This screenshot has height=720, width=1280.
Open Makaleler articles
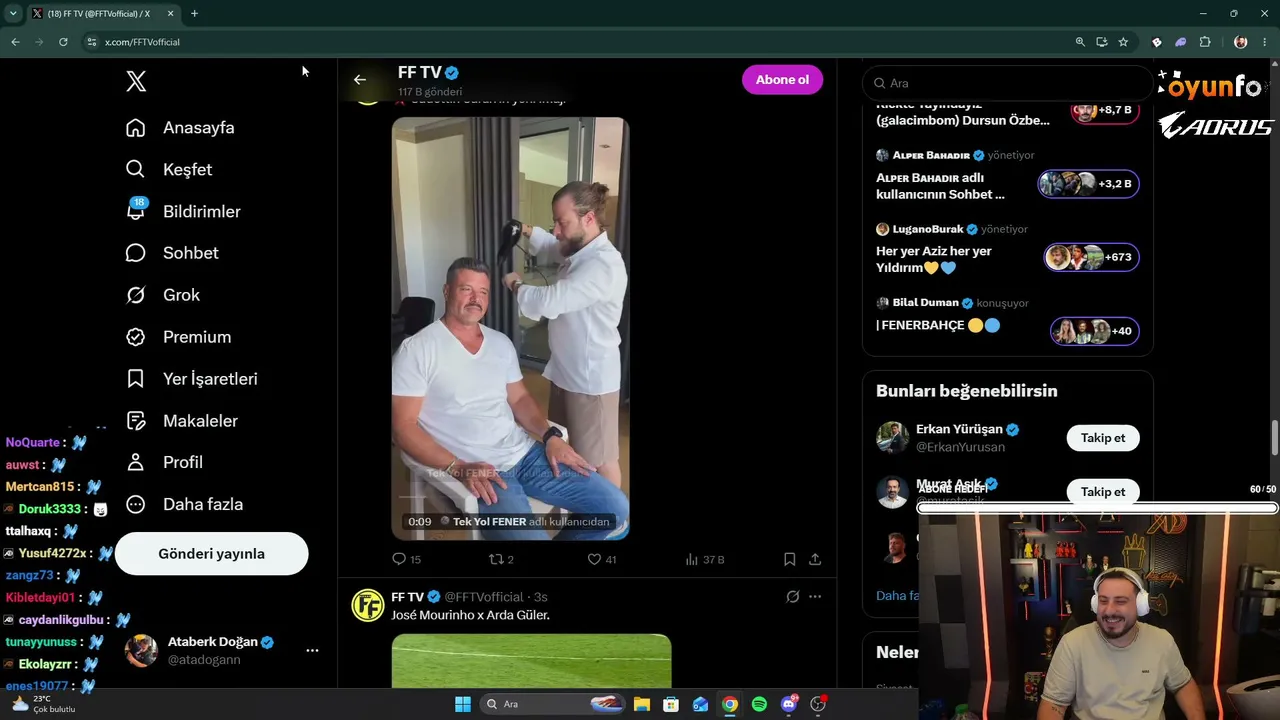click(x=181, y=421)
